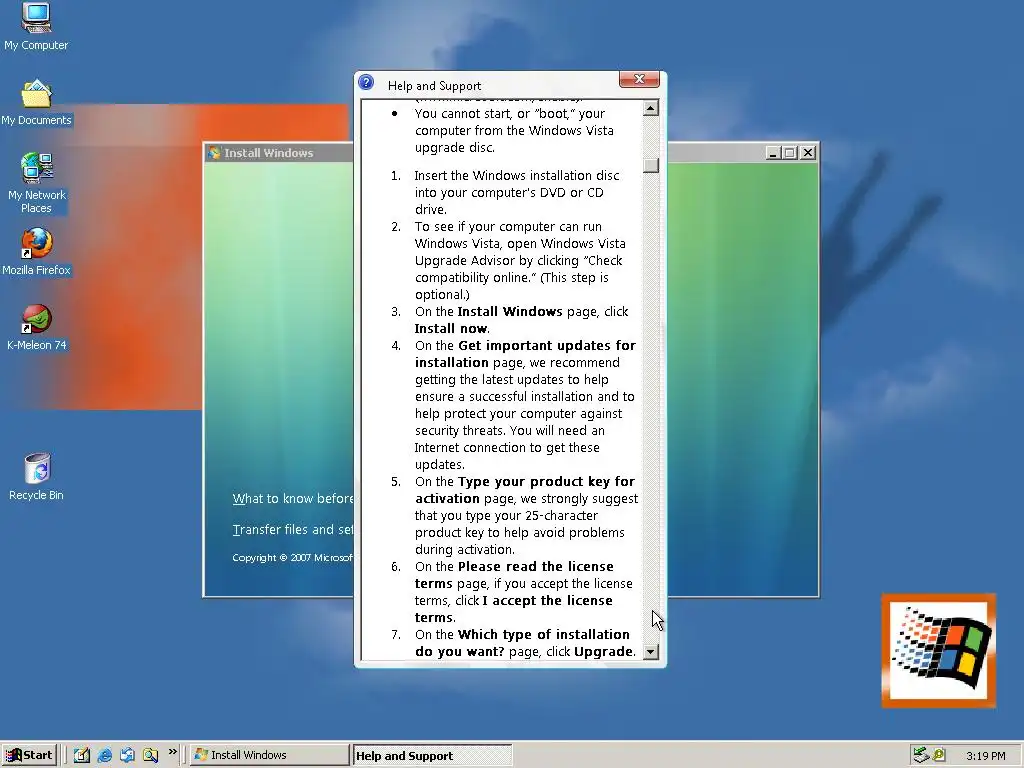The height and width of the screenshot is (768, 1024).
Task: Click the scrollbar up arrow in Help
Action: click(x=650, y=108)
